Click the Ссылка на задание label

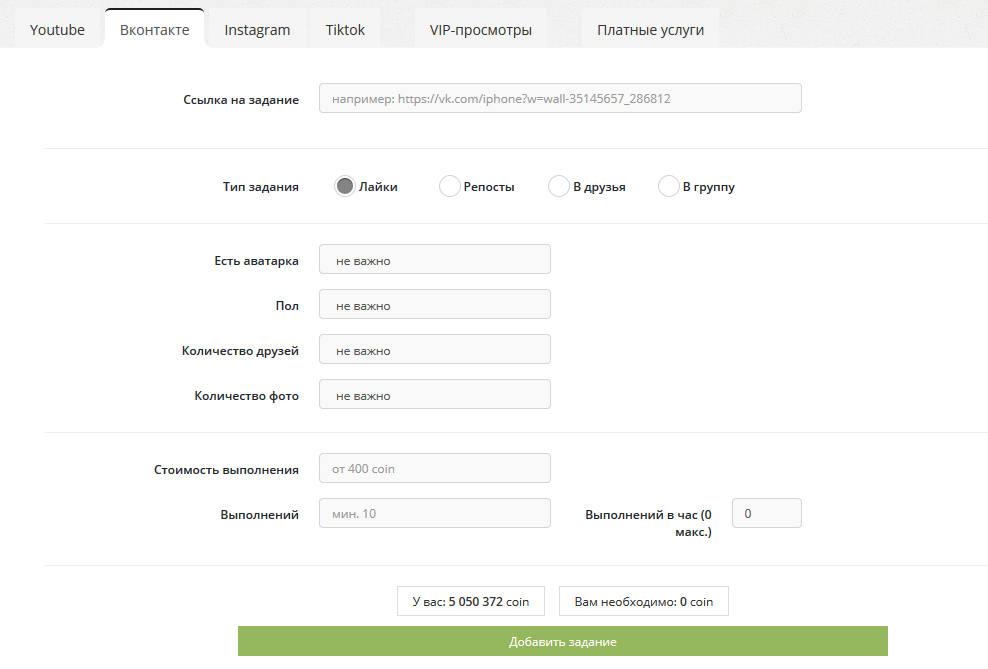click(x=241, y=100)
